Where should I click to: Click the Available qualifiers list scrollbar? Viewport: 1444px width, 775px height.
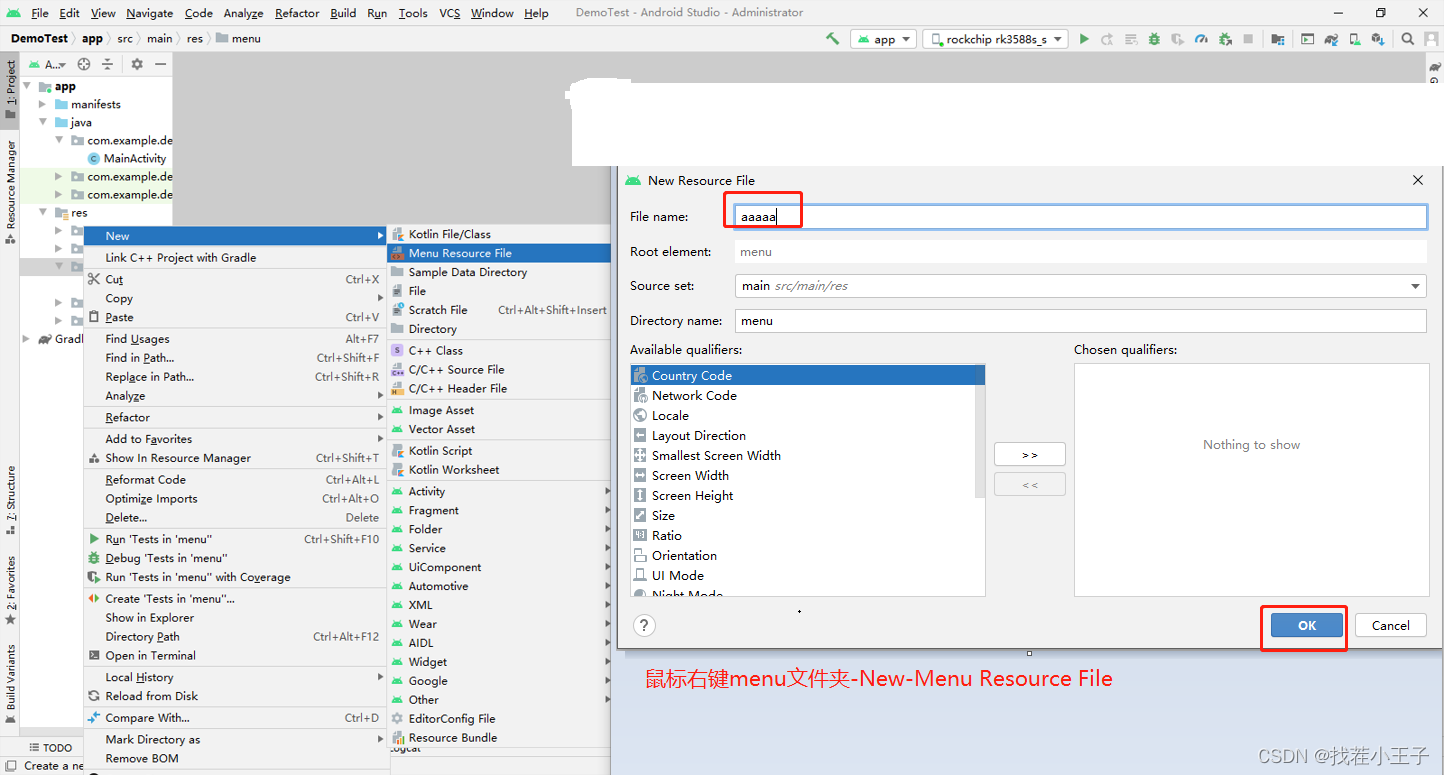pos(980,431)
